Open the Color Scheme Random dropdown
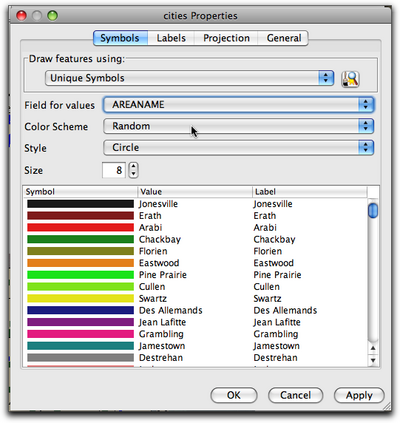 click(x=239, y=126)
